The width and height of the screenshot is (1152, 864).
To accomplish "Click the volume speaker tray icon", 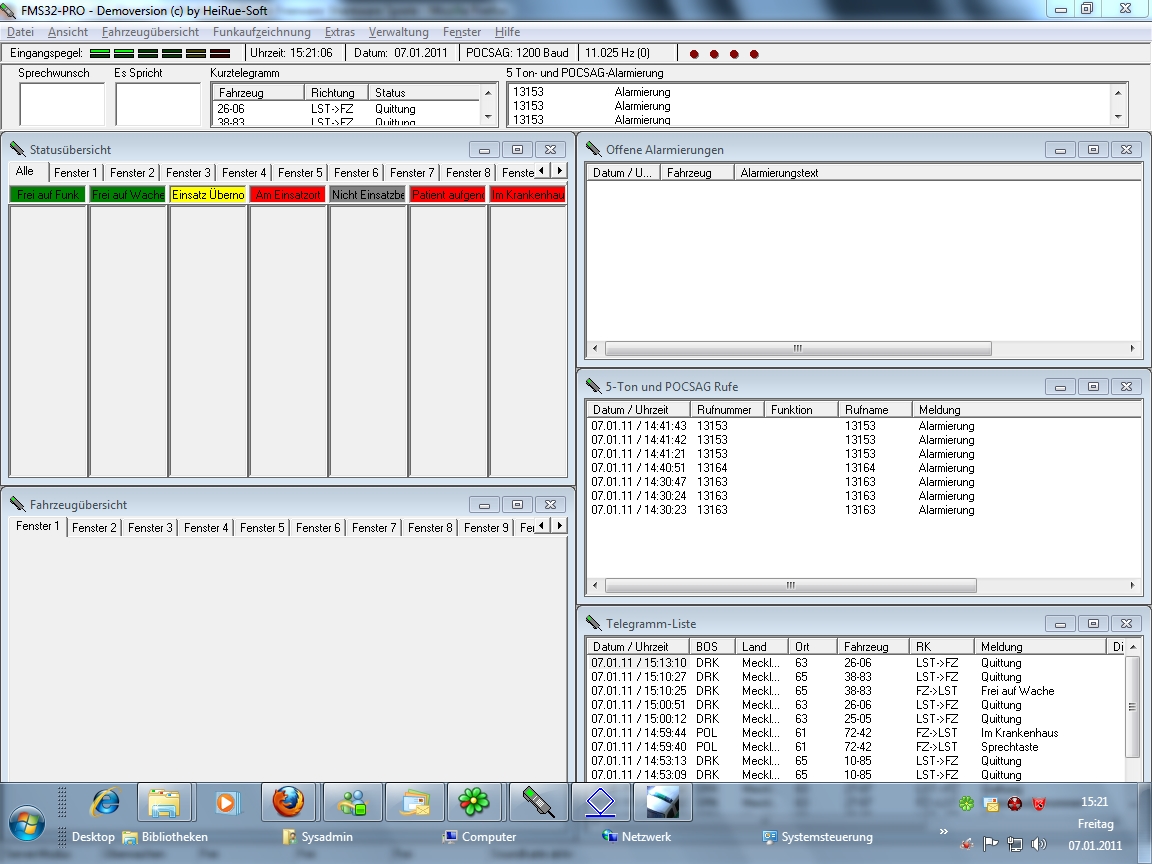I will pos(1039,844).
